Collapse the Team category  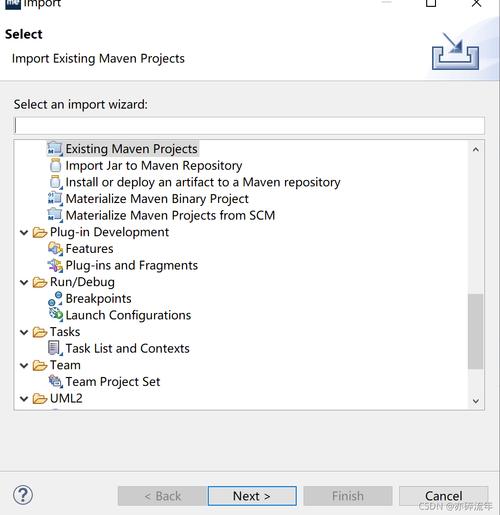[24, 365]
